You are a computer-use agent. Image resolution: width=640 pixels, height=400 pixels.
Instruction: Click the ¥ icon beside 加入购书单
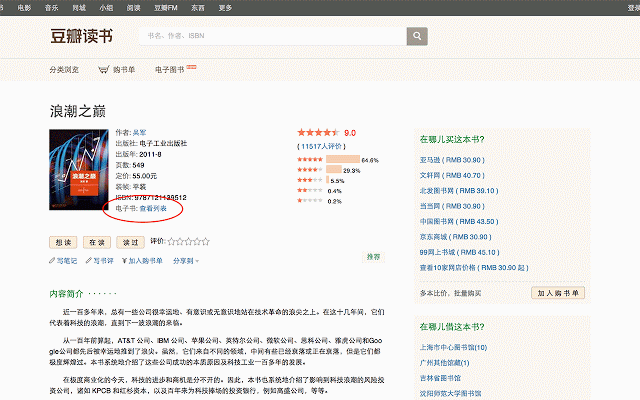(124, 261)
